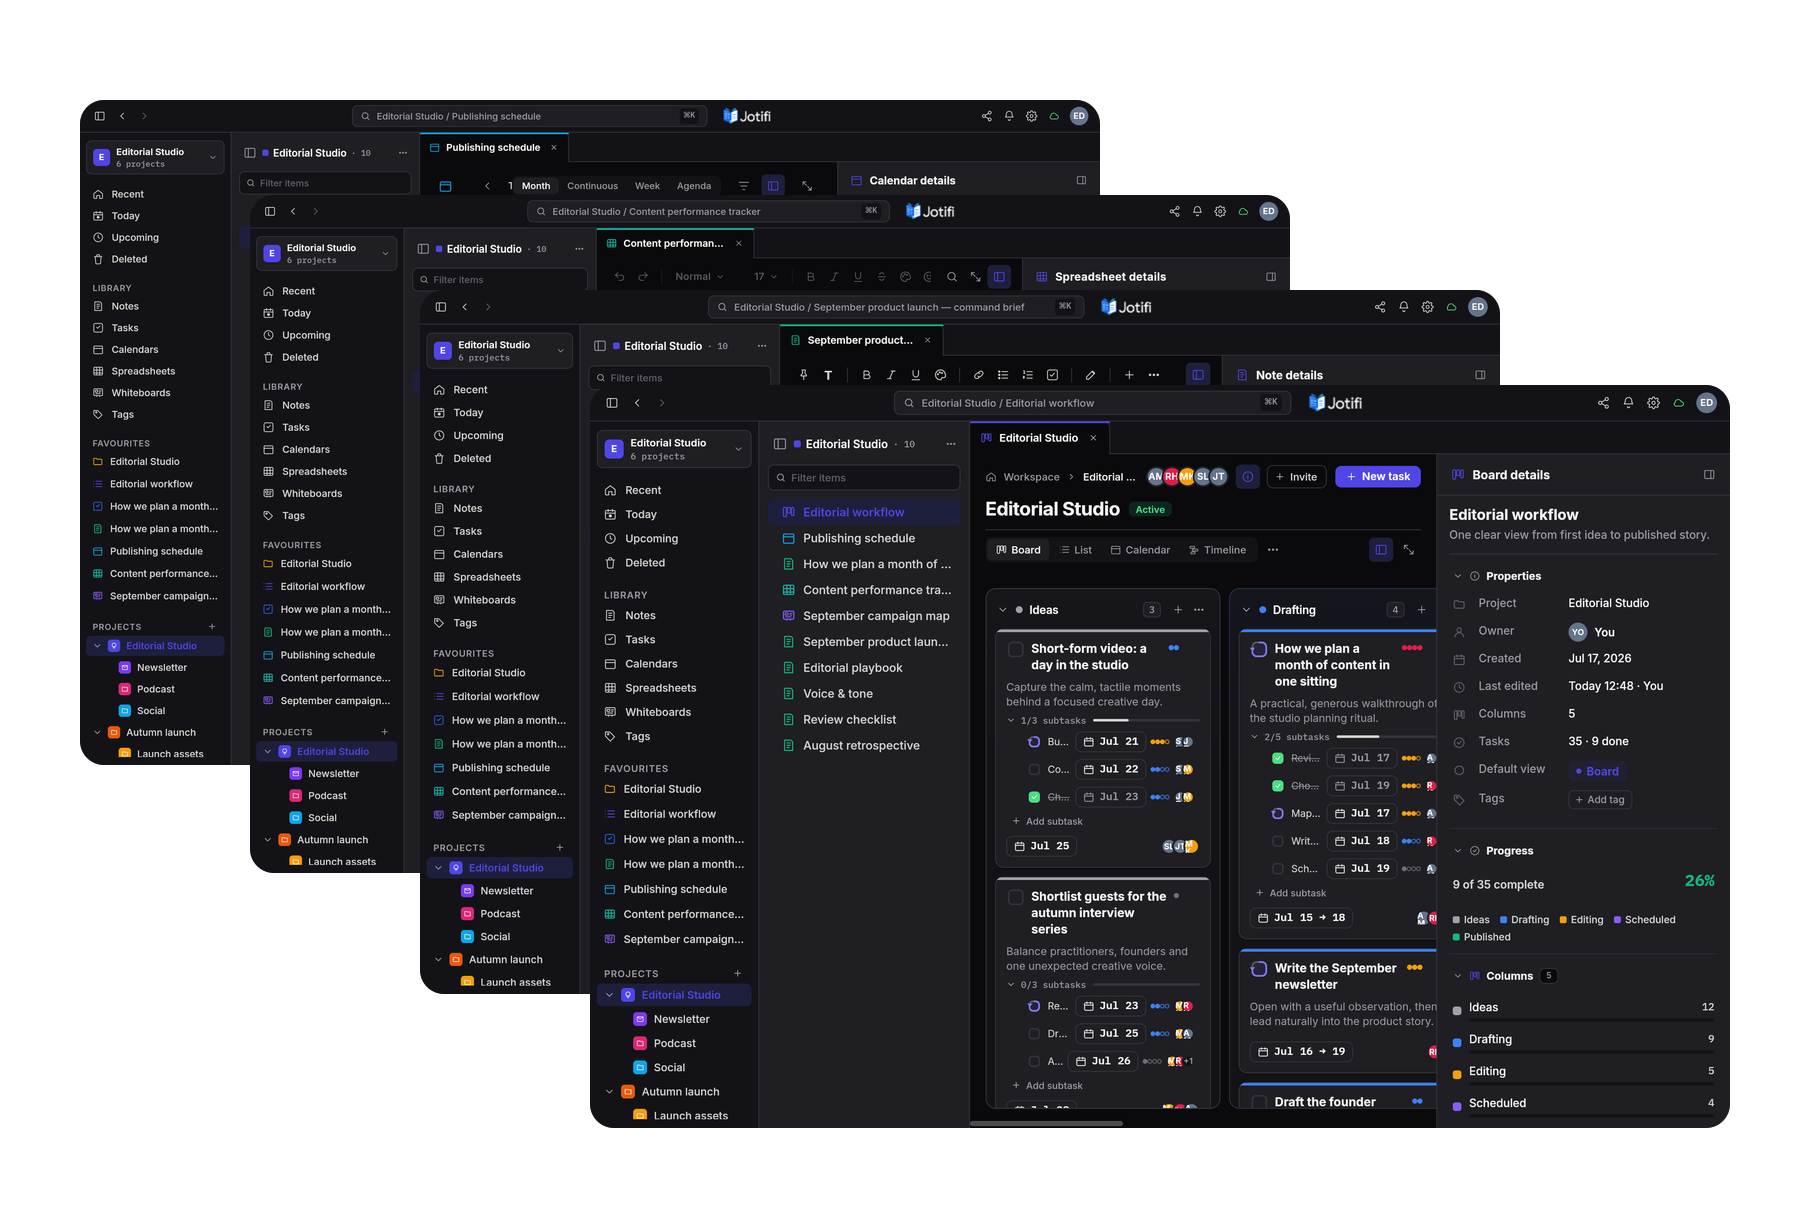1820x1218 pixels.
Task: Click the share icon in the Editorial workflow window
Action: click(x=1603, y=403)
